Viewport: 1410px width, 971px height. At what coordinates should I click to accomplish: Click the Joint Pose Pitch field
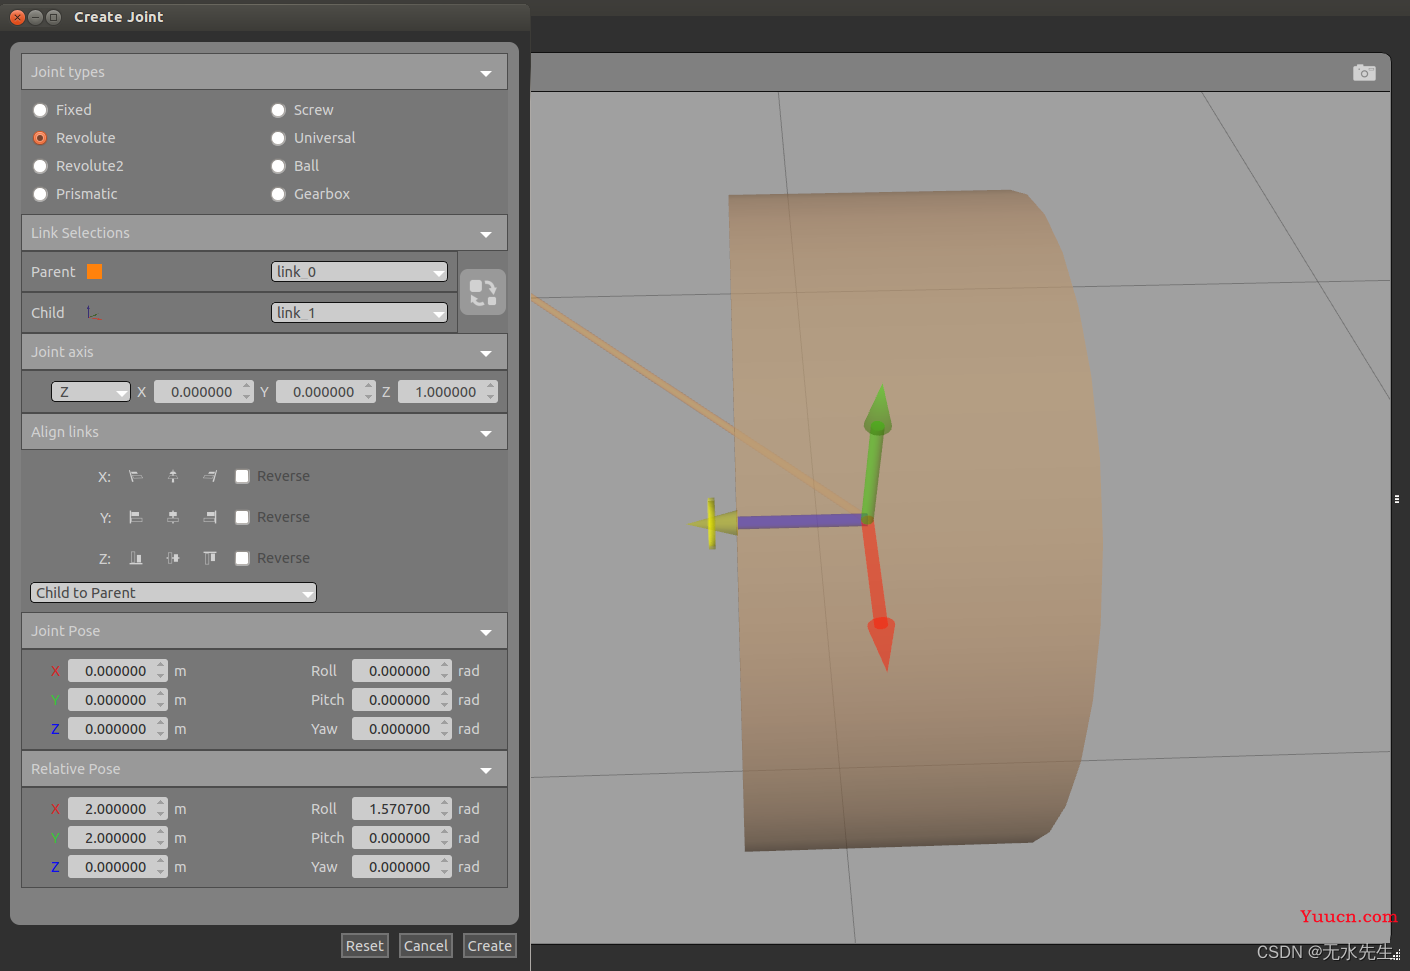402,700
